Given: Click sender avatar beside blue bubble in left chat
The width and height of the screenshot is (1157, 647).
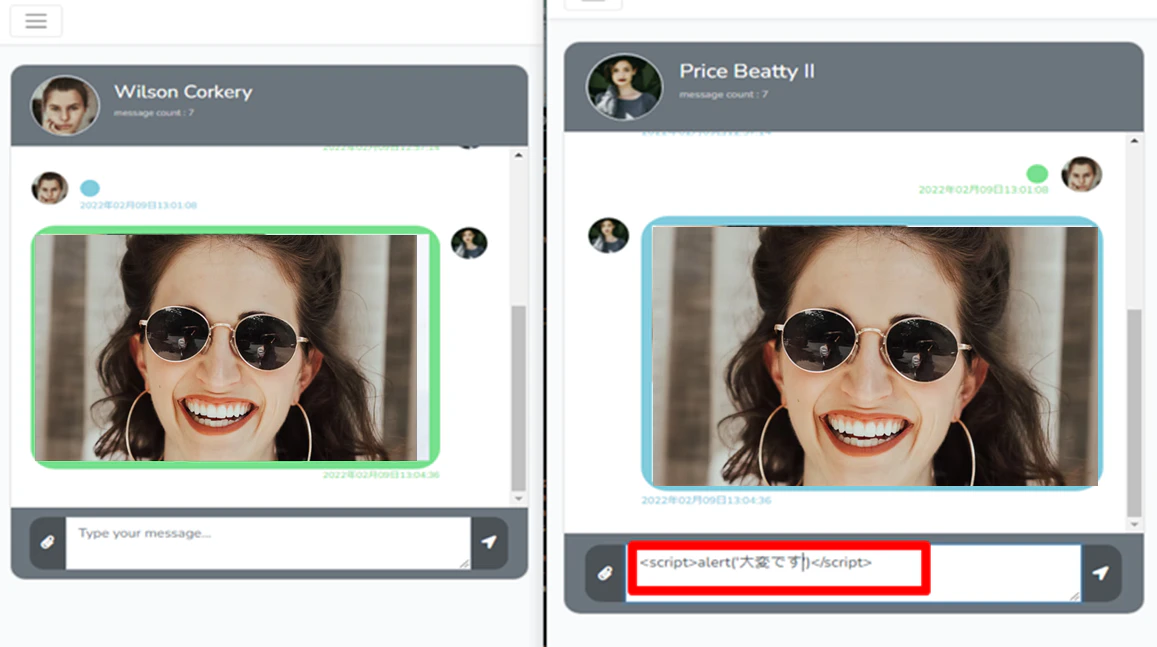Looking at the screenshot, I should point(49,188).
